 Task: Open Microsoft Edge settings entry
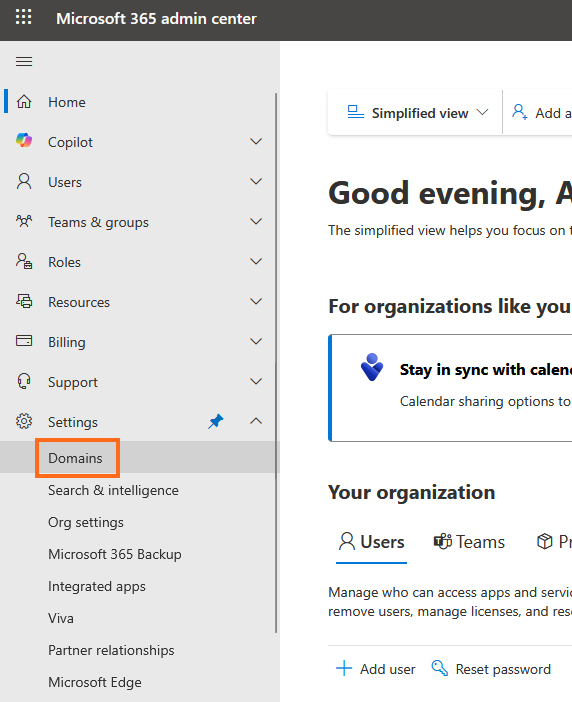(95, 682)
